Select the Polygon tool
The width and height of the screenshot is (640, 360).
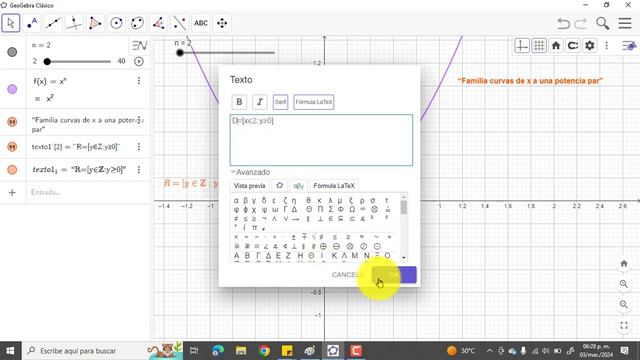coord(95,23)
